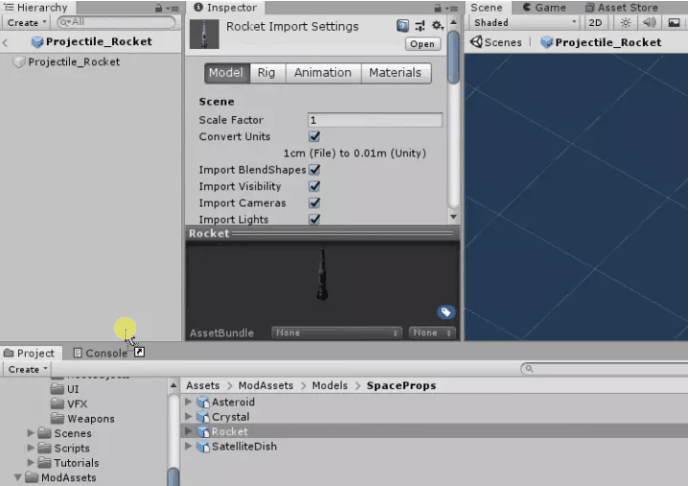Click the Rocket model thumbnail in Inspector
Screen dimensions: 691x486
click(204, 34)
